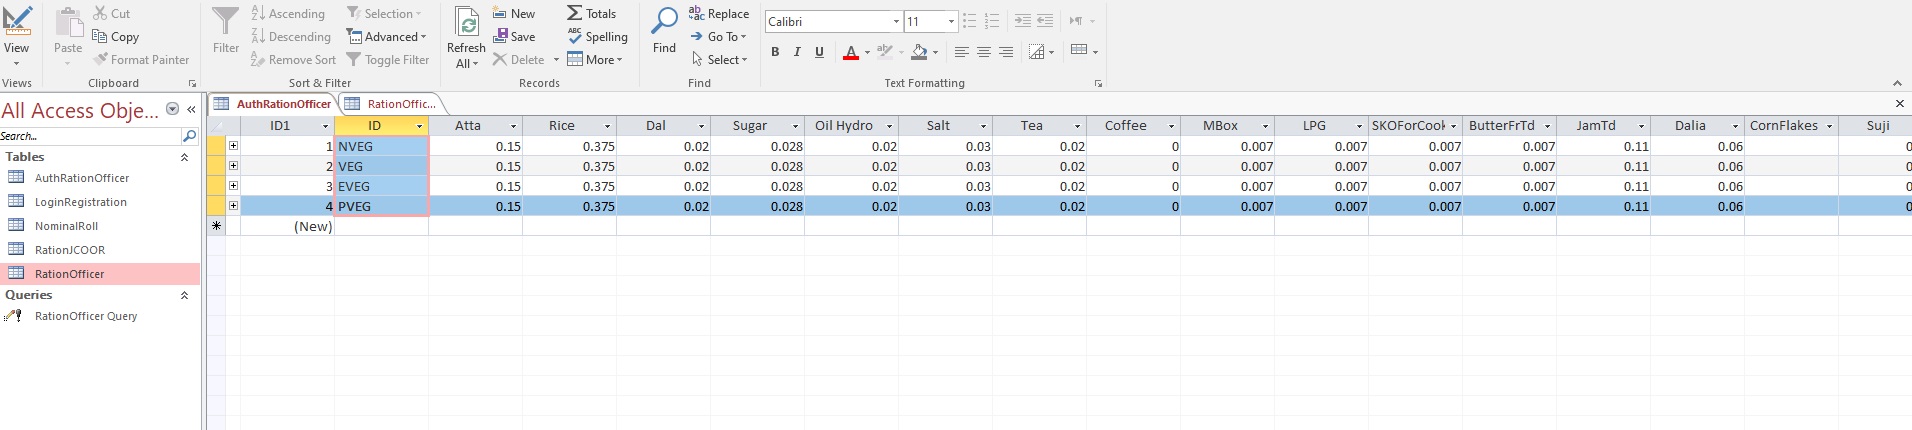
Task: Open font size 11 dropdown
Action: pos(951,21)
